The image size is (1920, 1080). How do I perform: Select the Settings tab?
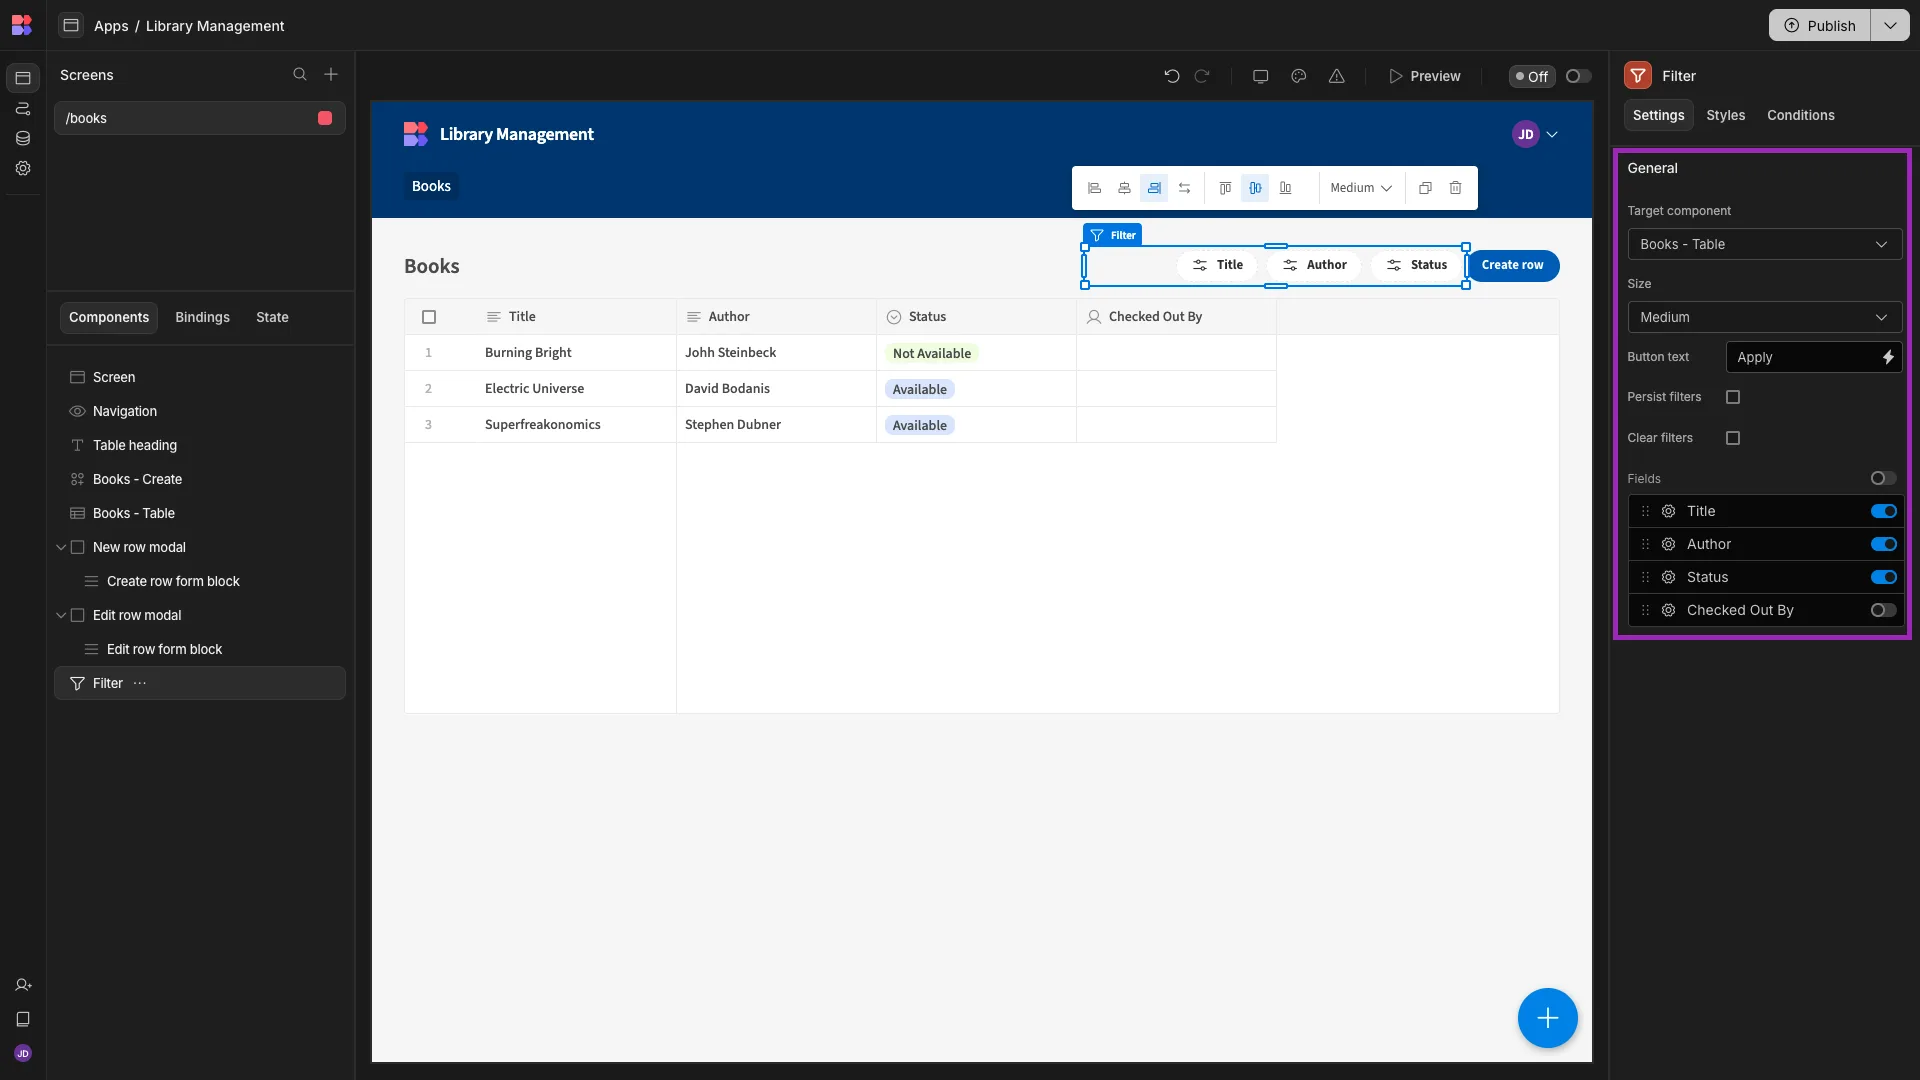(x=1658, y=115)
